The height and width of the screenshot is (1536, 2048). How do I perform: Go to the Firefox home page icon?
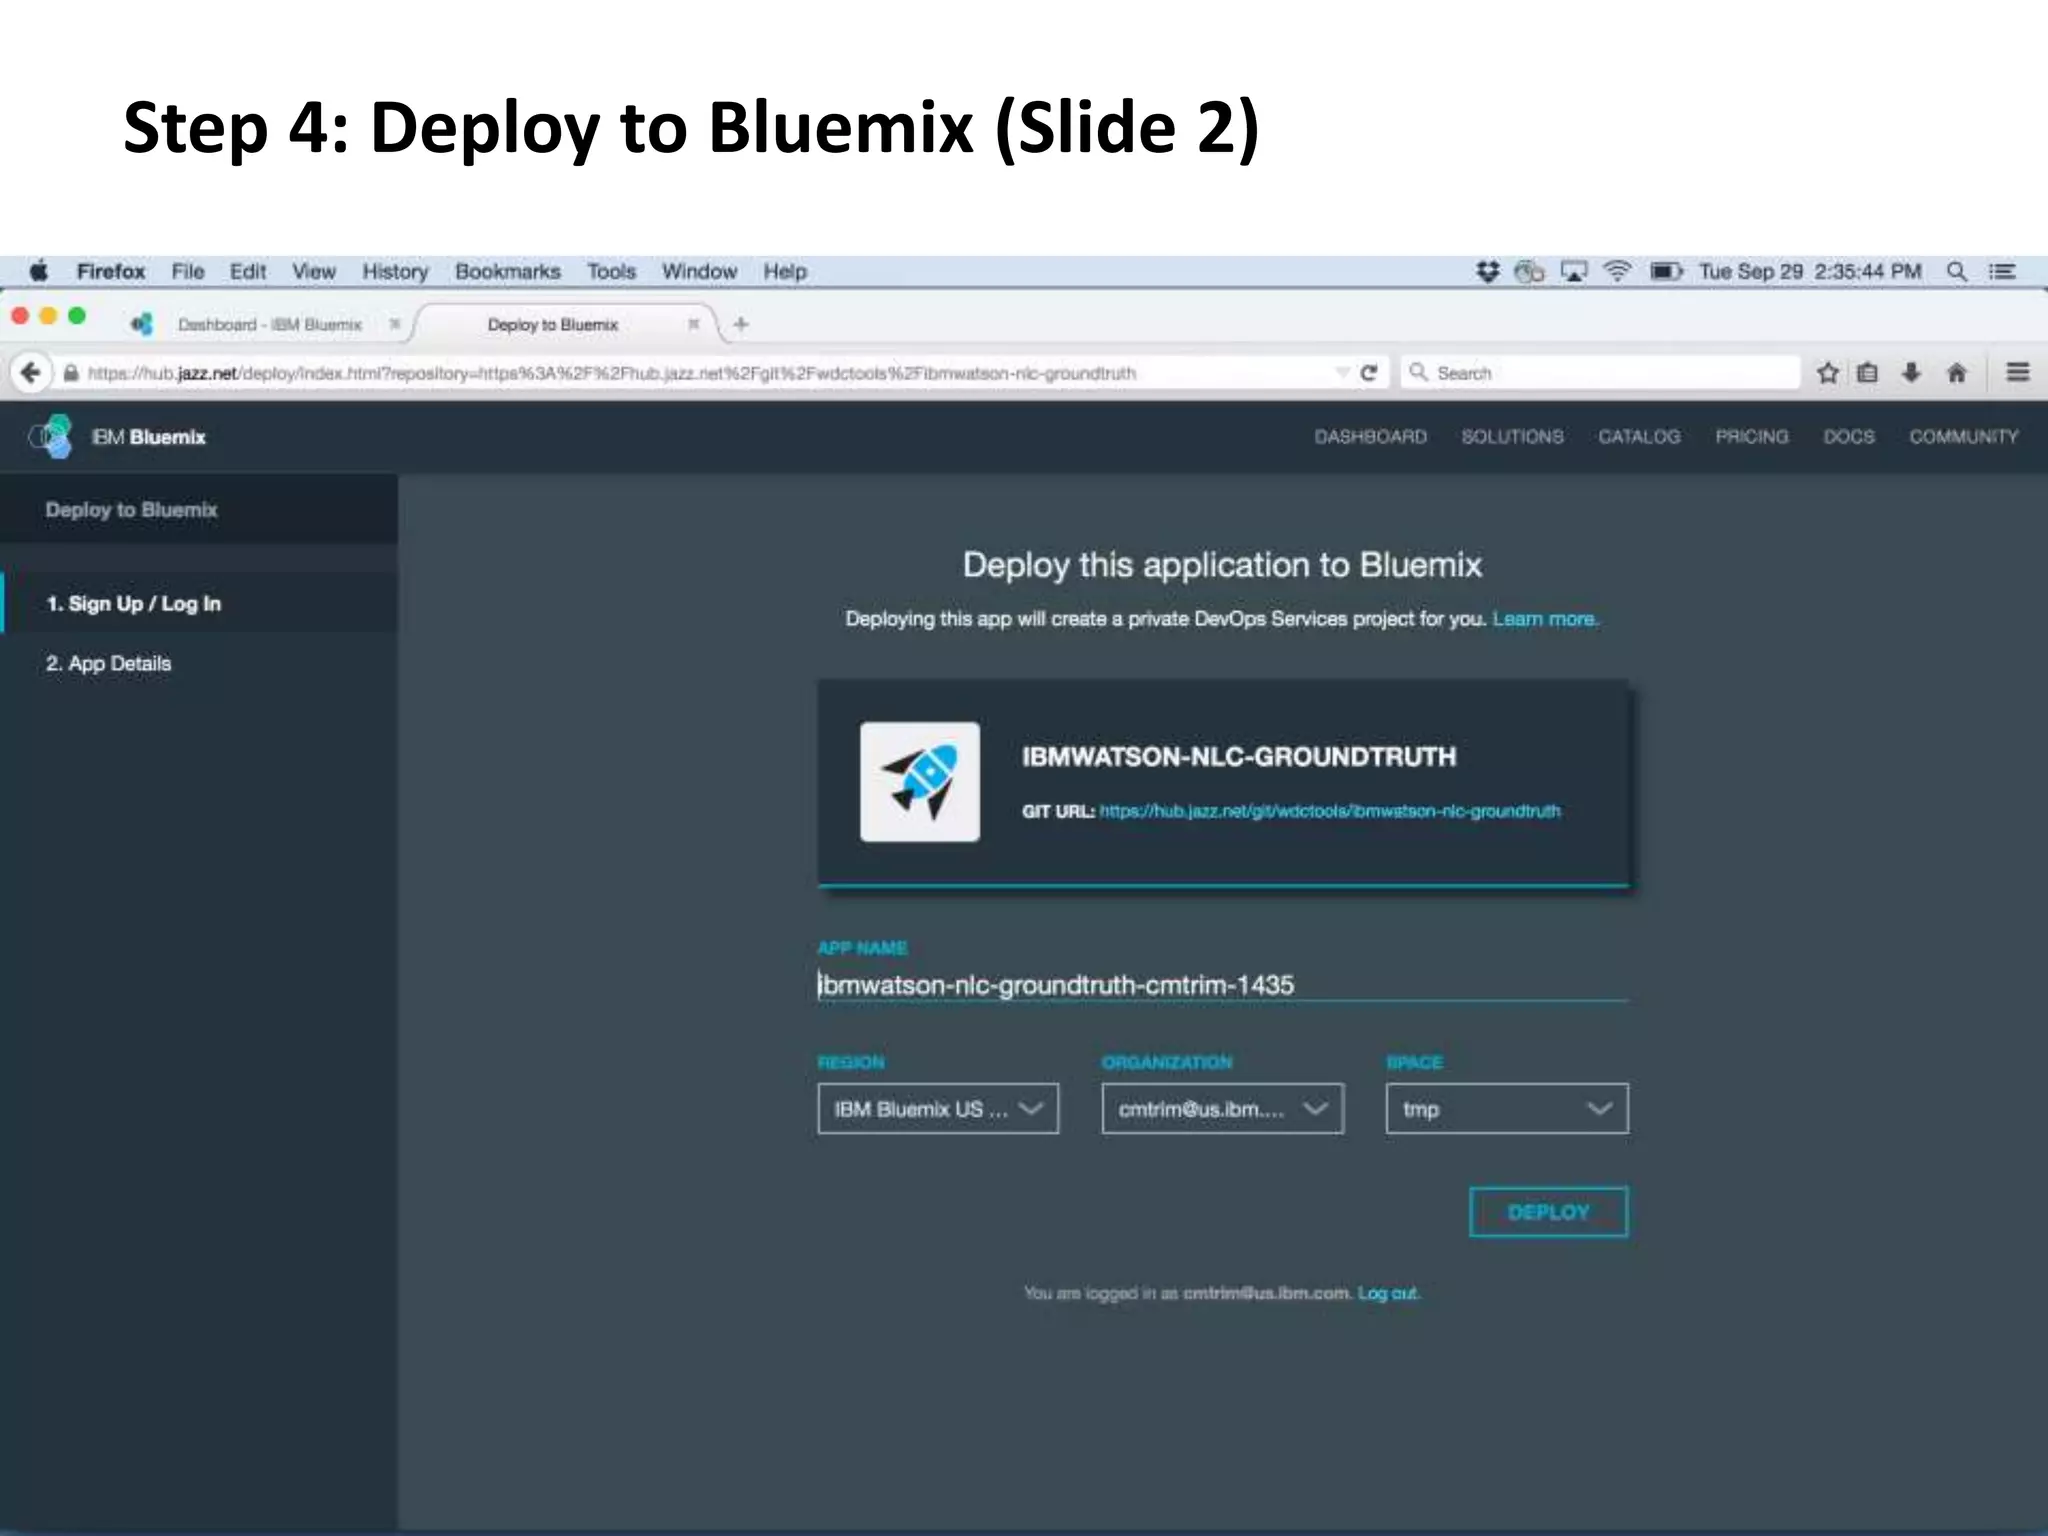1957,373
